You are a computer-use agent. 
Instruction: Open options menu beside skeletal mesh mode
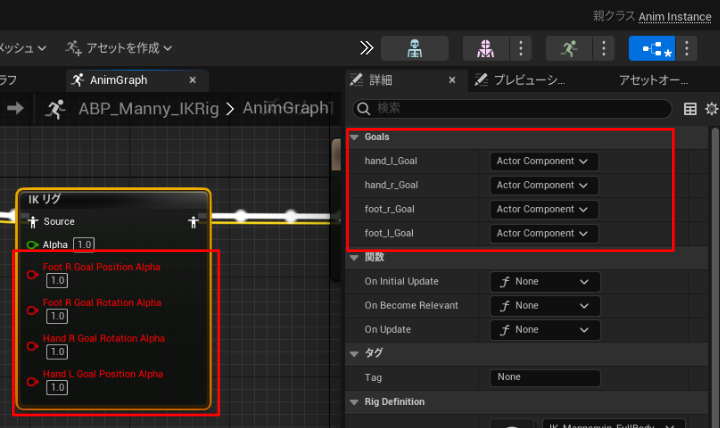coord(520,48)
